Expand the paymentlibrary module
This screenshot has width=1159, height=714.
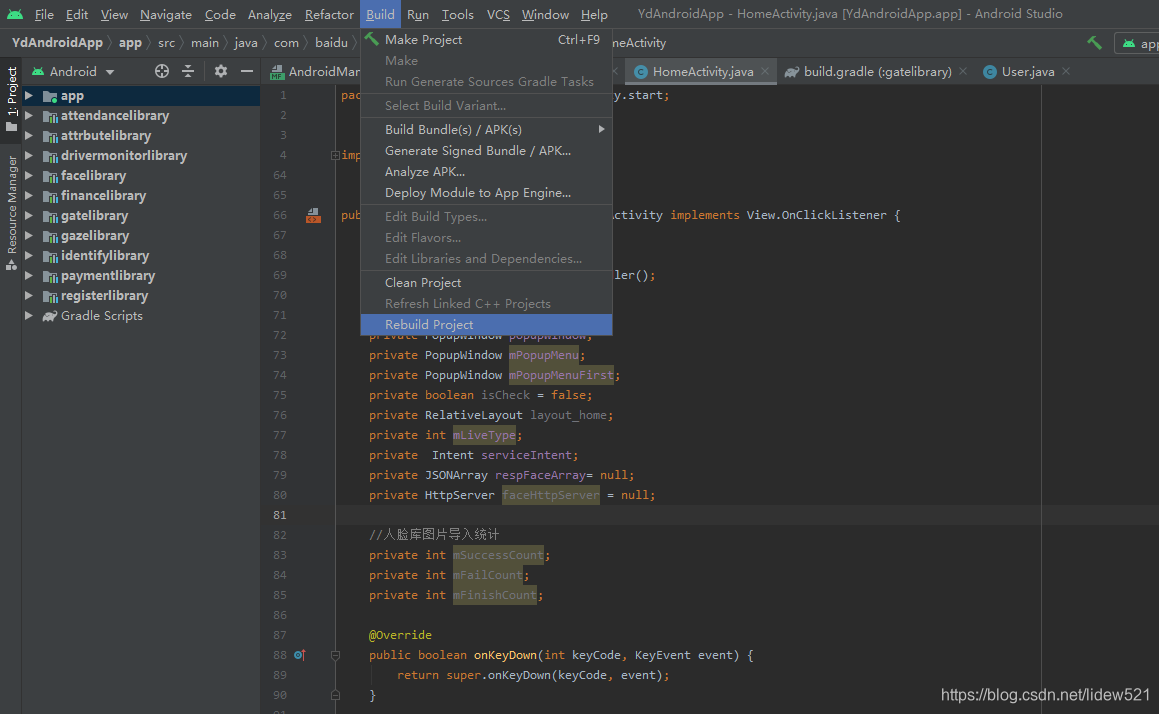pyautogui.click(x=29, y=275)
